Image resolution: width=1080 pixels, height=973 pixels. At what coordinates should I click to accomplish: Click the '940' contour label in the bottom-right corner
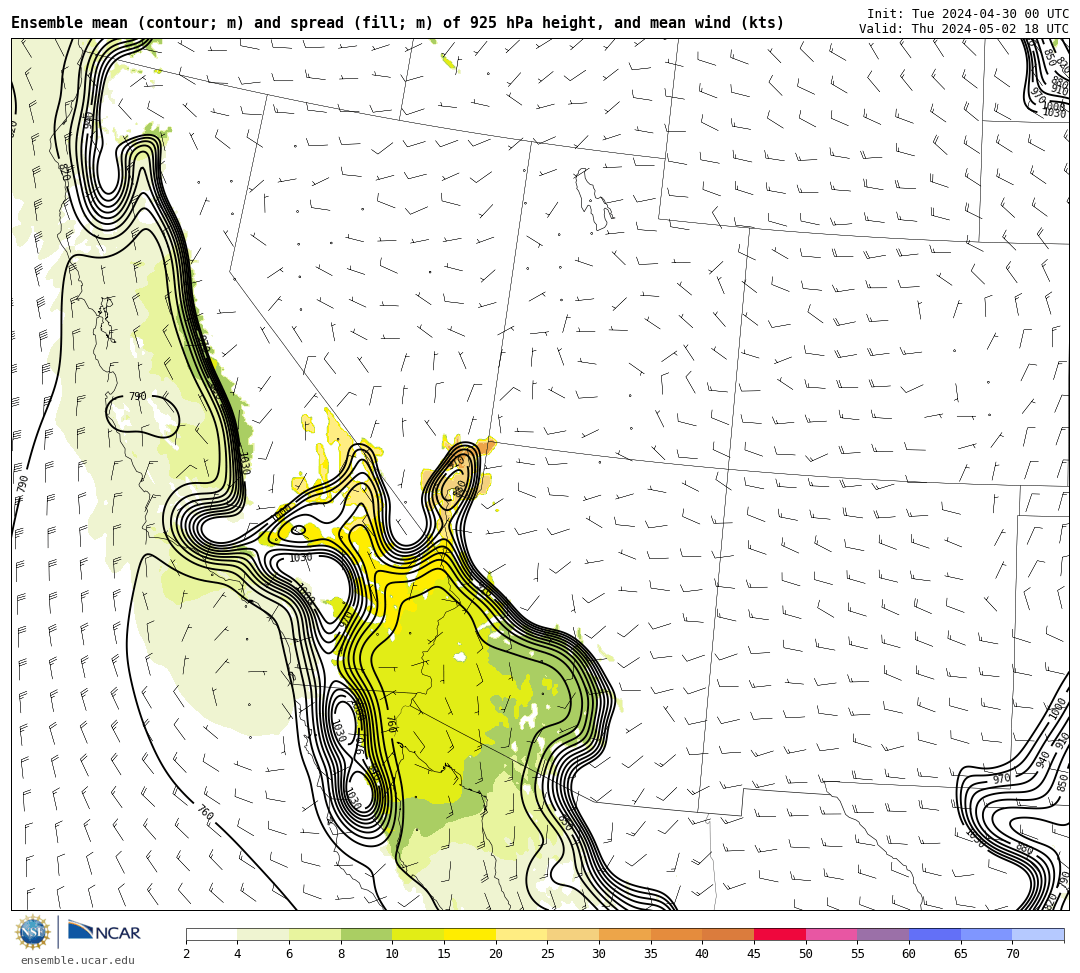coord(1043,759)
